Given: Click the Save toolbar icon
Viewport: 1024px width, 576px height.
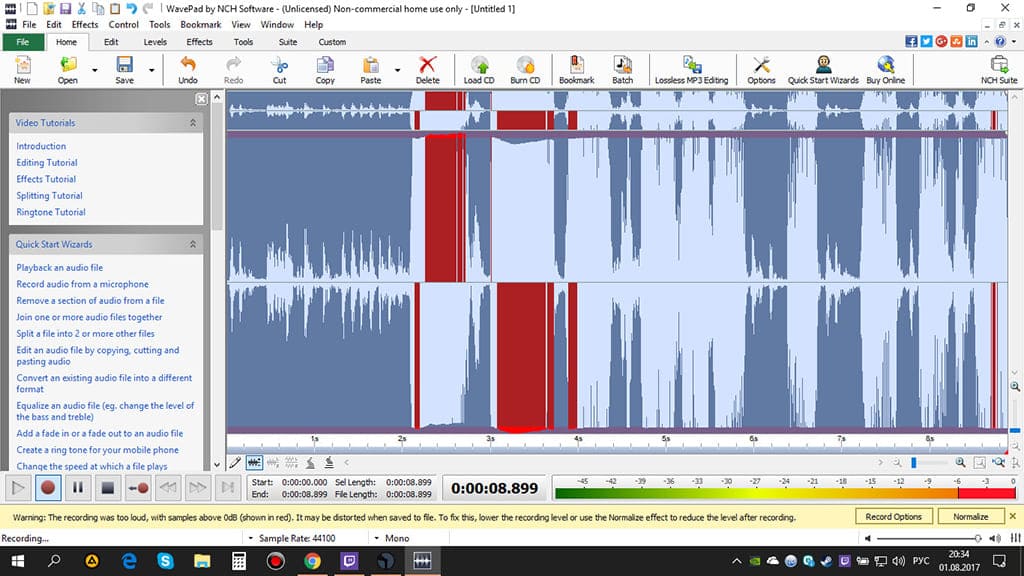Looking at the screenshot, I should [x=124, y=70].
